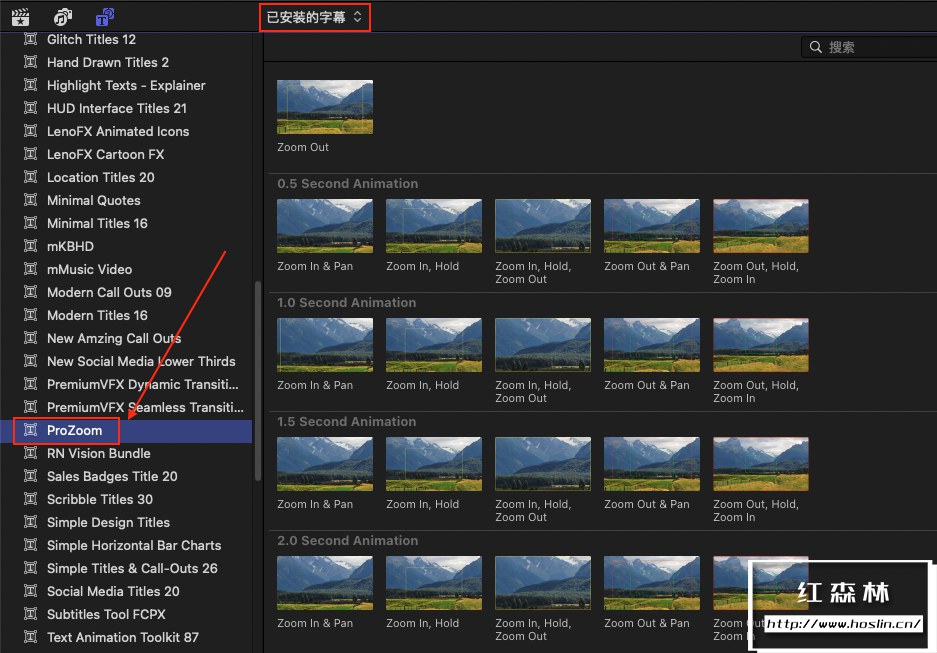Select 1.5 Second Zoom In, Hold, Zoom Out

coord(543,464)
